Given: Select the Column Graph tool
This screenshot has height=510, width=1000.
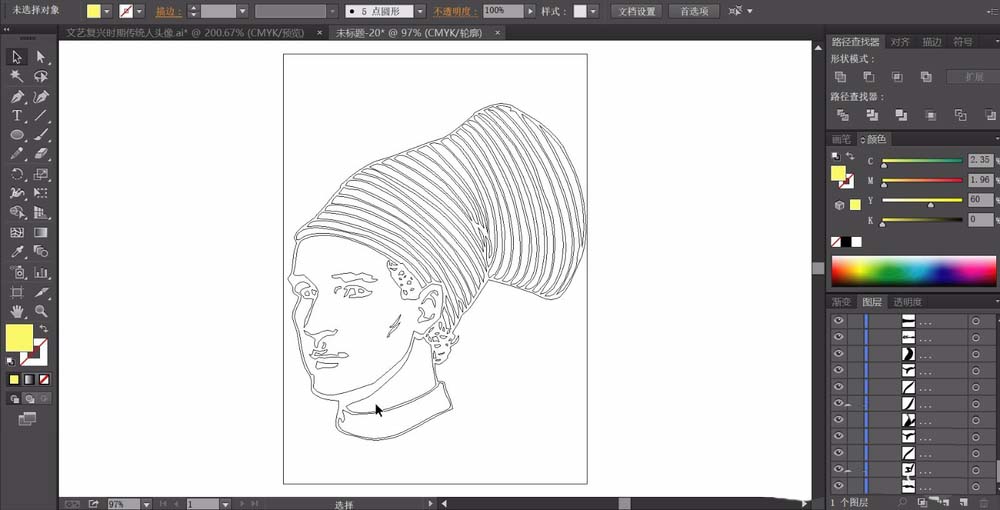Looking at the screenshot, I should [41, 272].
